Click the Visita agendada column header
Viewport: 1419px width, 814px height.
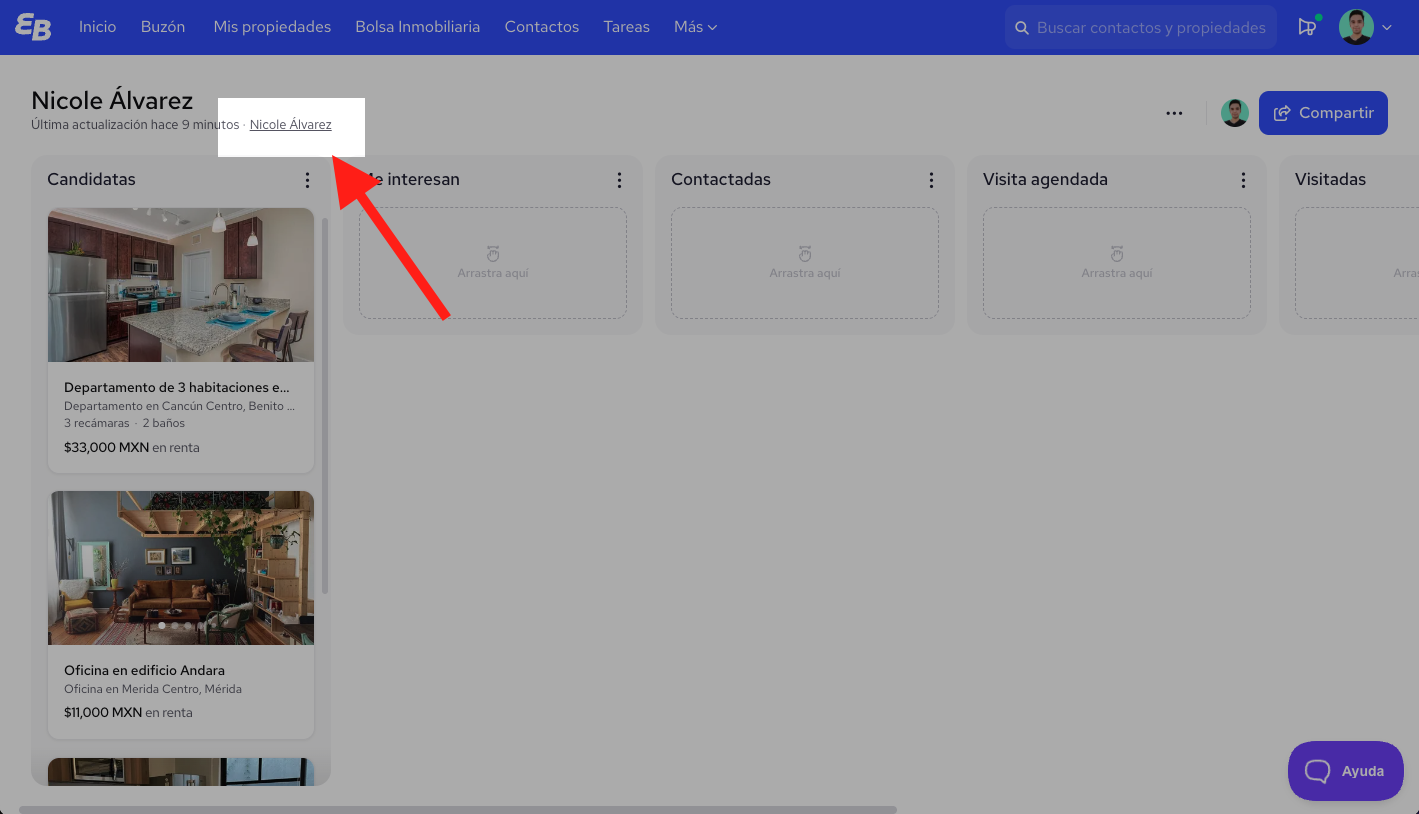[1045, 180]
